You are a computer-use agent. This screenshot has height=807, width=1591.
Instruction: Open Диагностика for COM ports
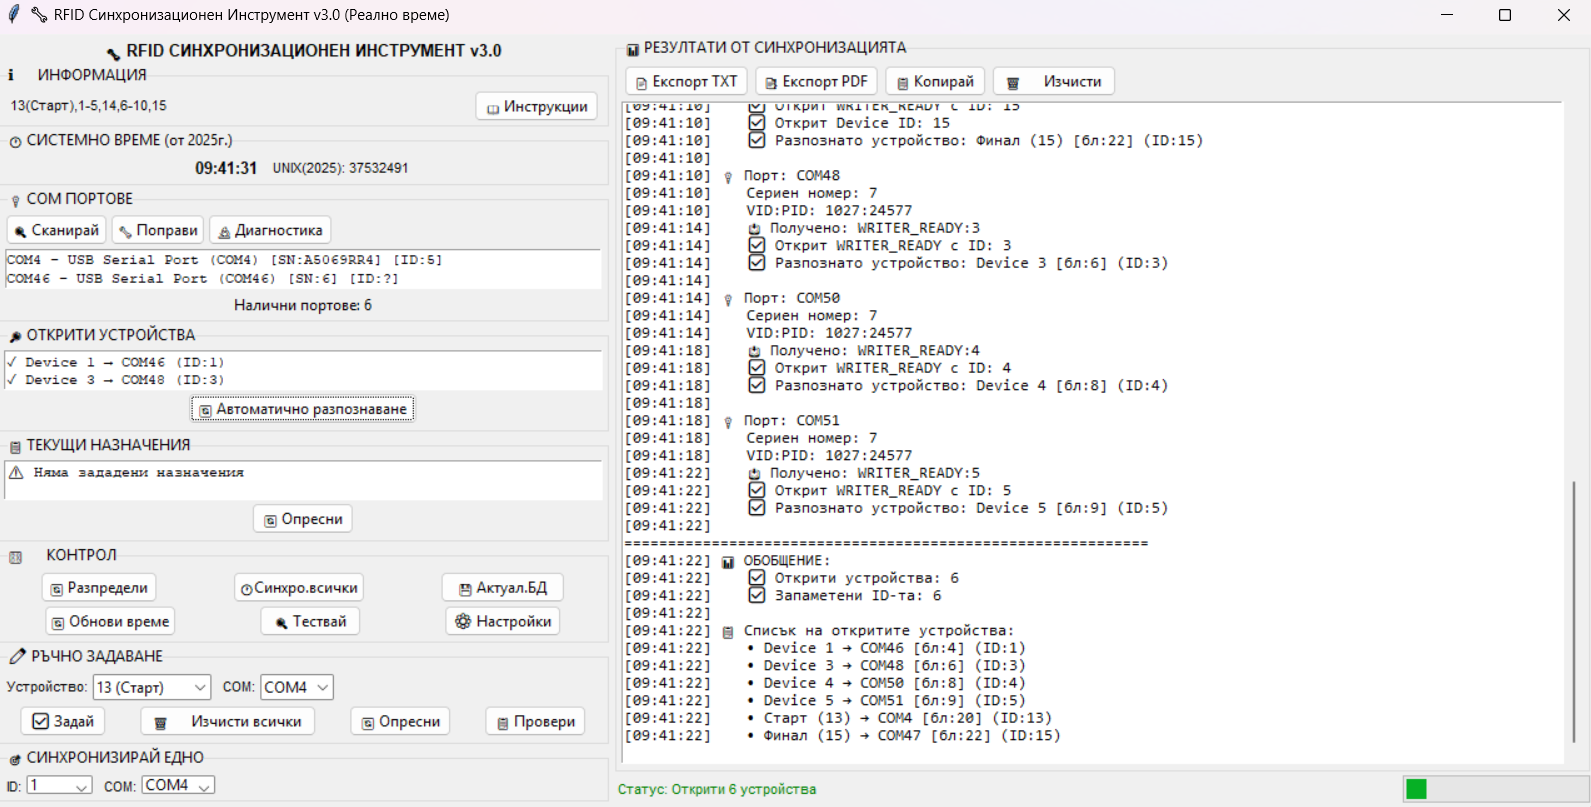(269, 230)
